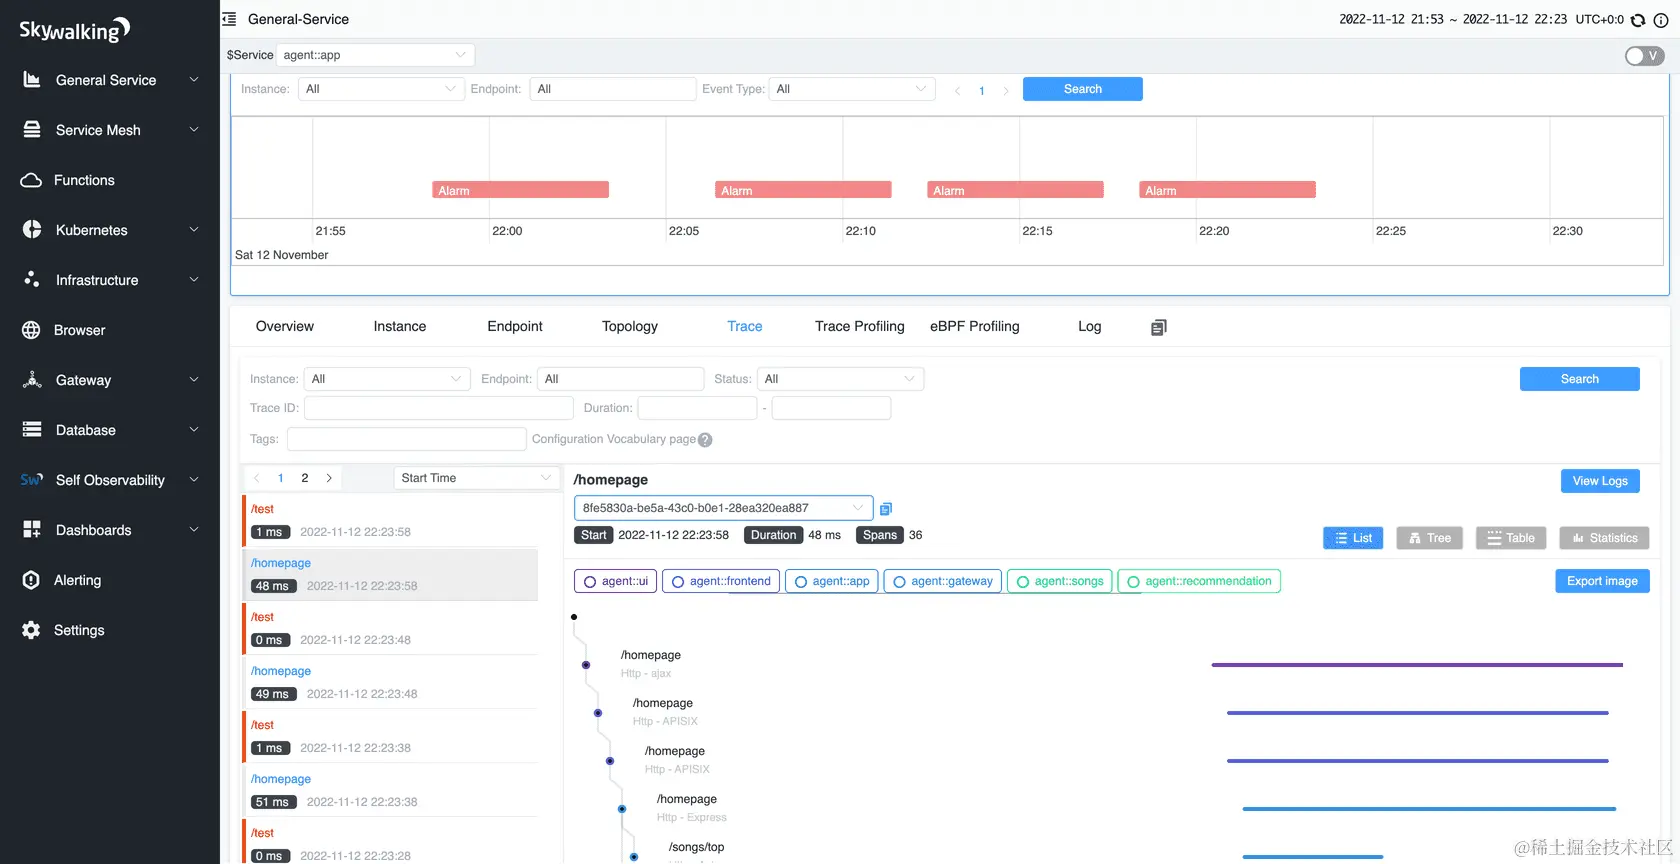Toggle the agent::frontend service filter
The image size is (1680, 864).
point(721,581)
